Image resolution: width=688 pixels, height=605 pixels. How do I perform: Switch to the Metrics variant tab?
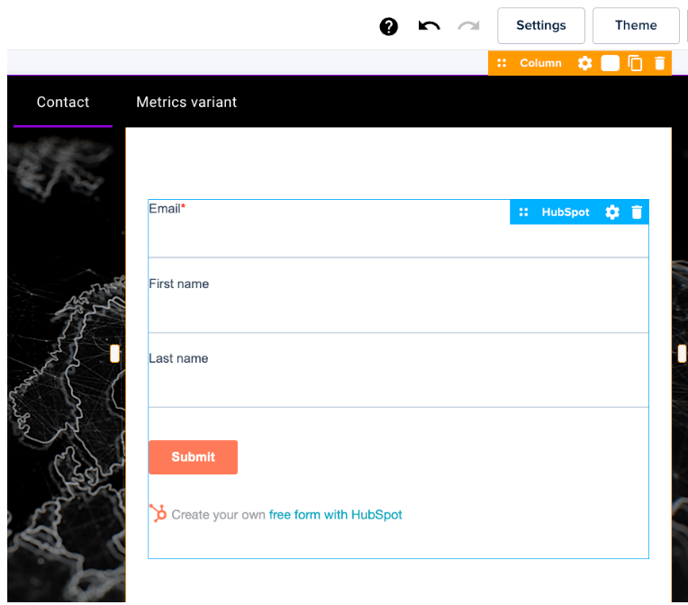[x=186, y=102]
